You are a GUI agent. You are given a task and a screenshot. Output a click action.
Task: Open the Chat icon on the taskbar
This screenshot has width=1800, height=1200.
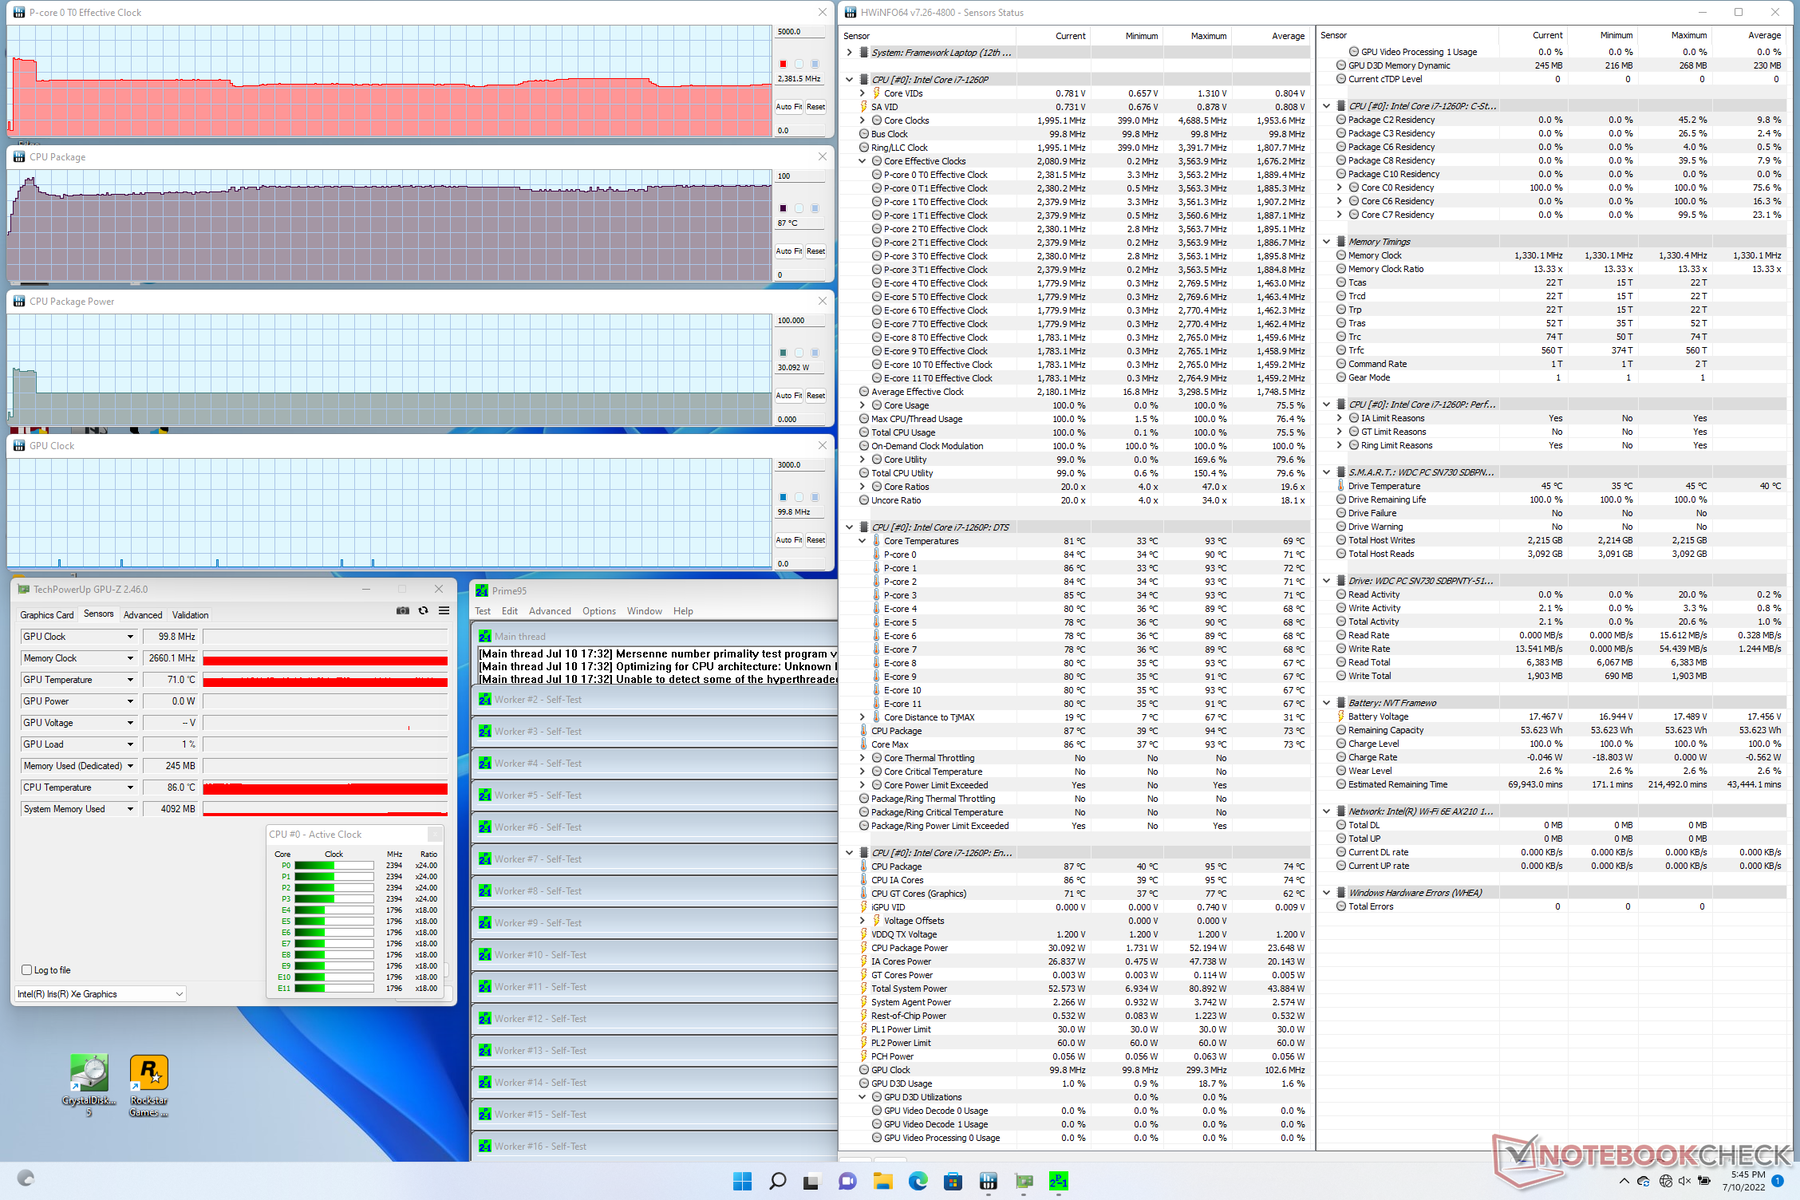pyautogui.click(x=847, y=1181)
